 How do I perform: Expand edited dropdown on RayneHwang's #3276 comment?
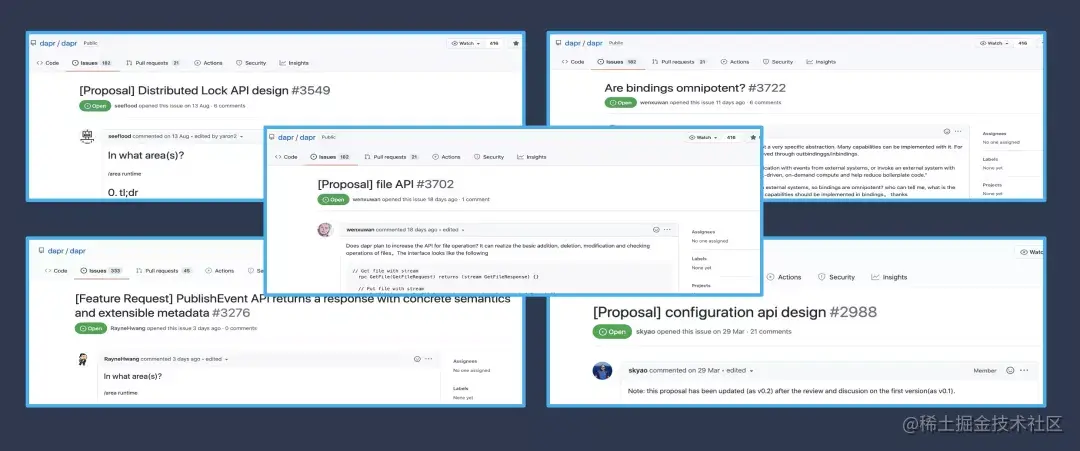(x=227, y=359)
